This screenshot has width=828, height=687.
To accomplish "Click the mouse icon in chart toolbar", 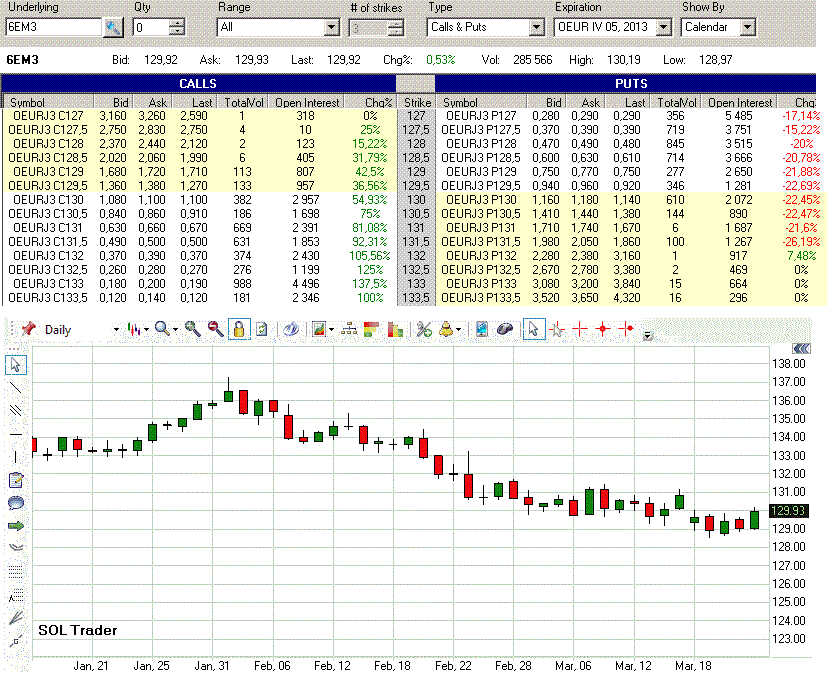I will [x=505, y=330].
